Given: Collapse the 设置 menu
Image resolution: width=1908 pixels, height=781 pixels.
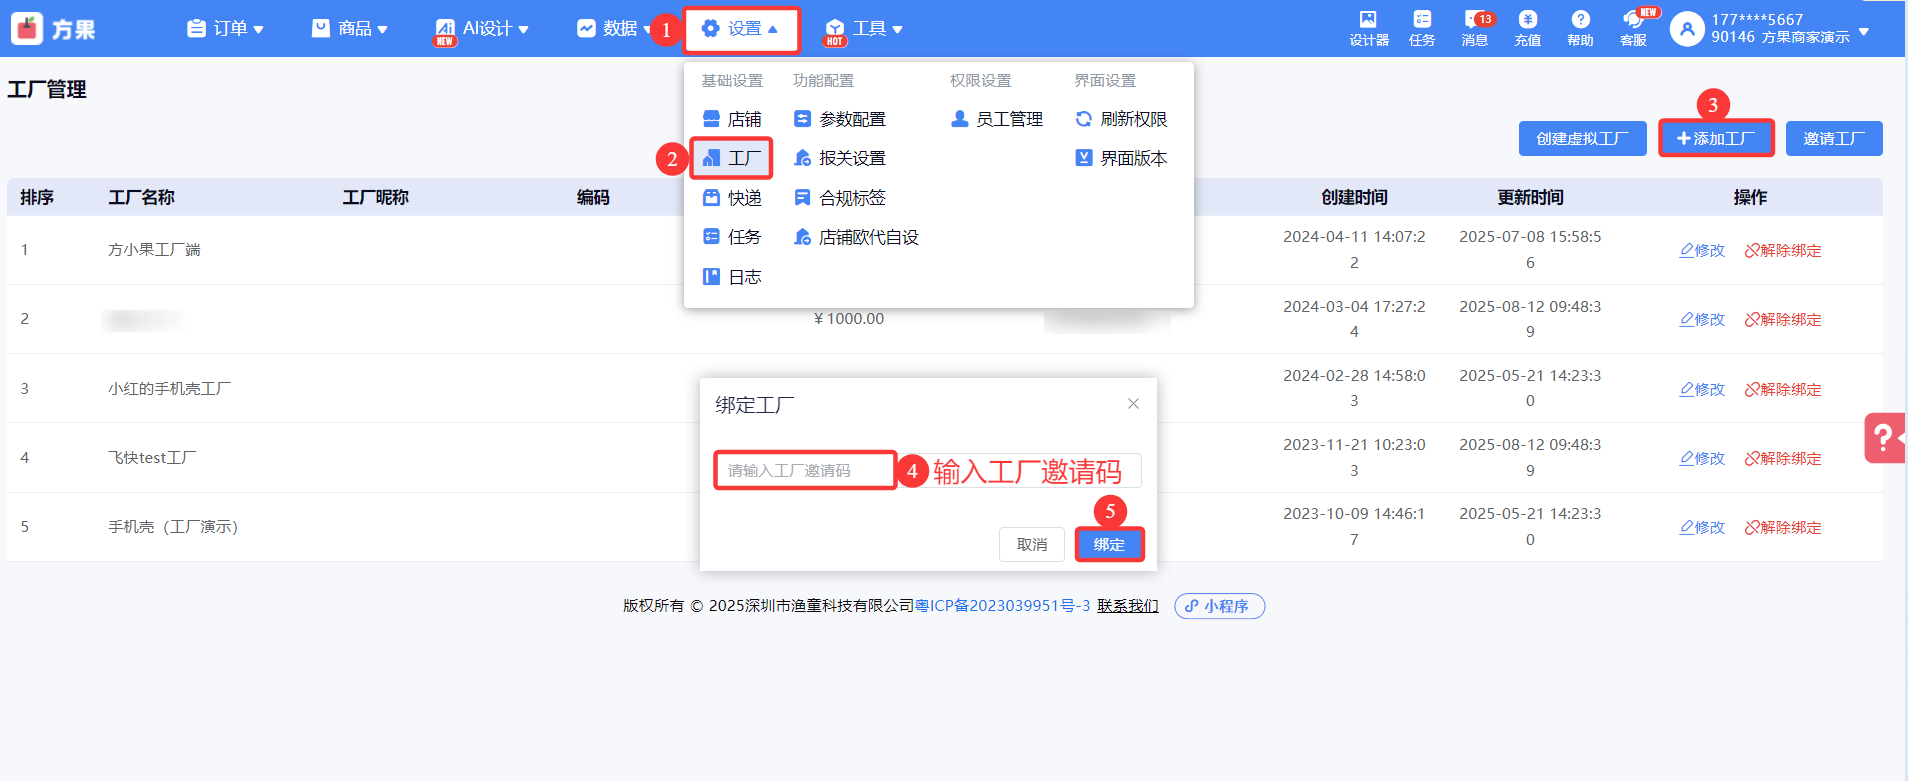Looking at the screenshot, I should point(741,29).
